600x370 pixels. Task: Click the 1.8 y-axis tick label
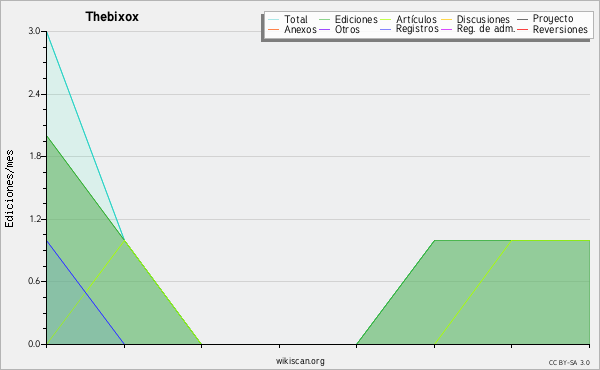(x=34, y=156)
